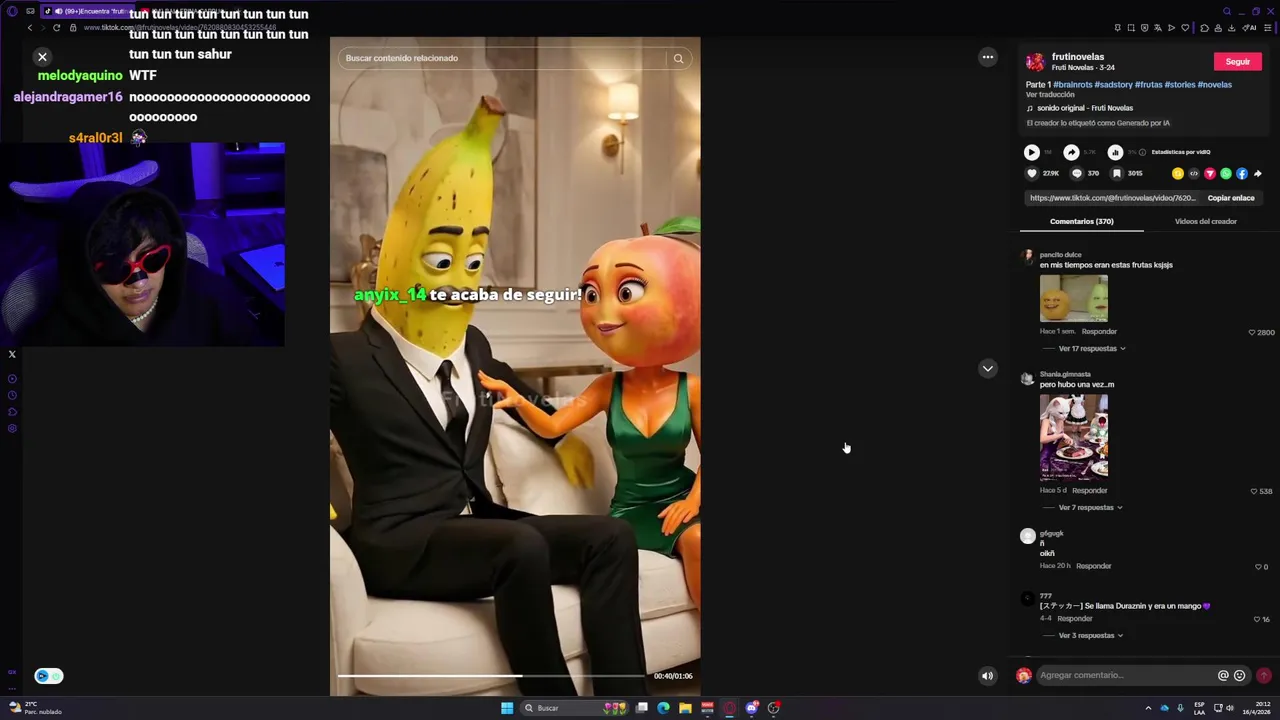Expand 'Ver 3 respuestas' under 777 comment
Screen dimensions: 1280x720
1090,636
